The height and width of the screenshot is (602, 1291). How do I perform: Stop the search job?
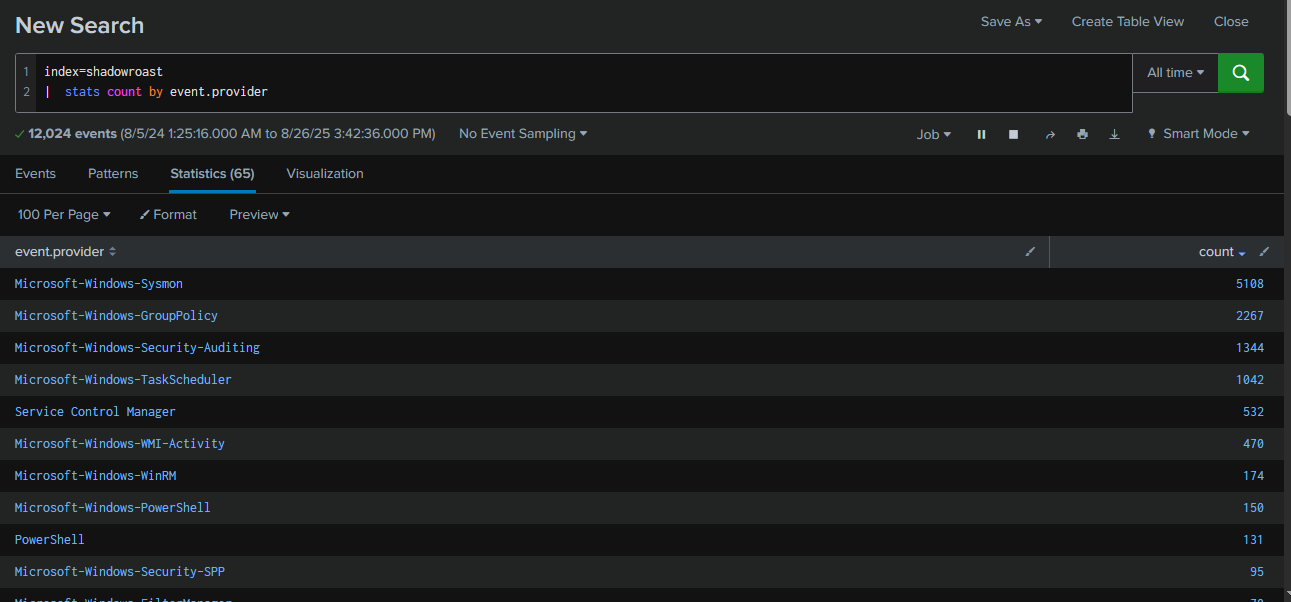point(1013,134)
